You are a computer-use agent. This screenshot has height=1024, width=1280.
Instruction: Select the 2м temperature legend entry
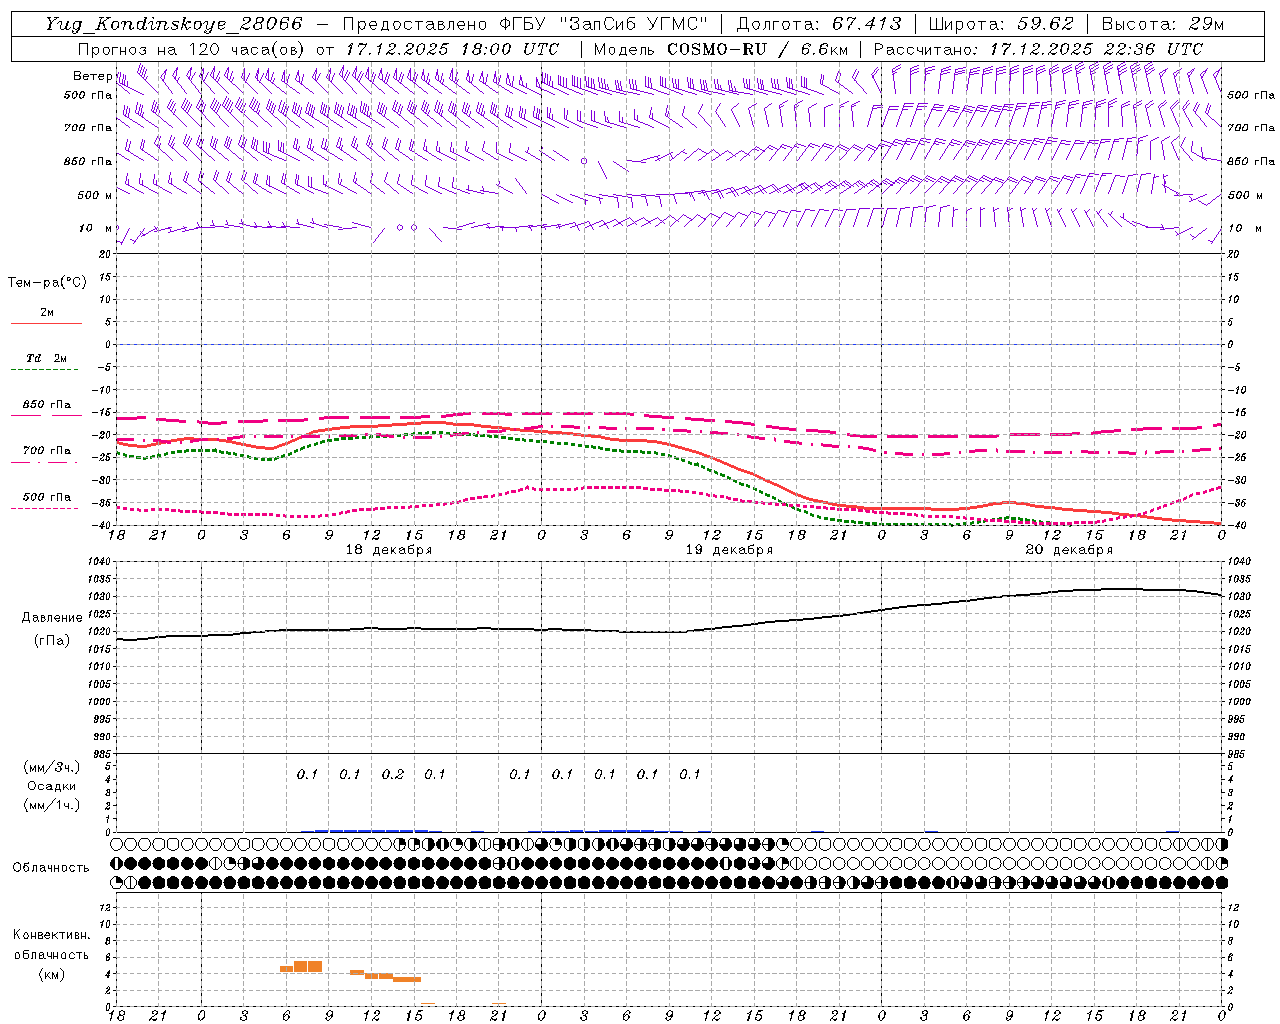[x=47, y=313]
